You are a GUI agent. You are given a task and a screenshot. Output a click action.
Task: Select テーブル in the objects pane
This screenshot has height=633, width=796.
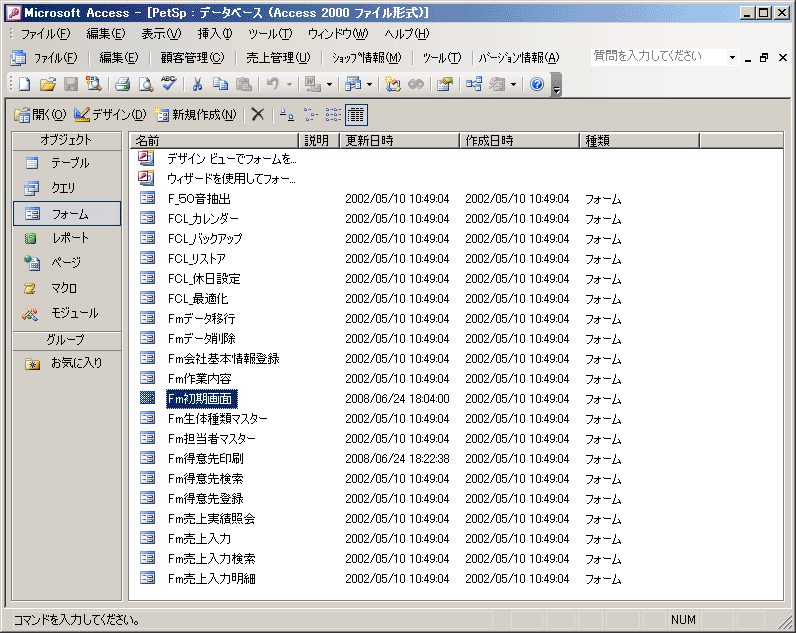pos(68,163)
